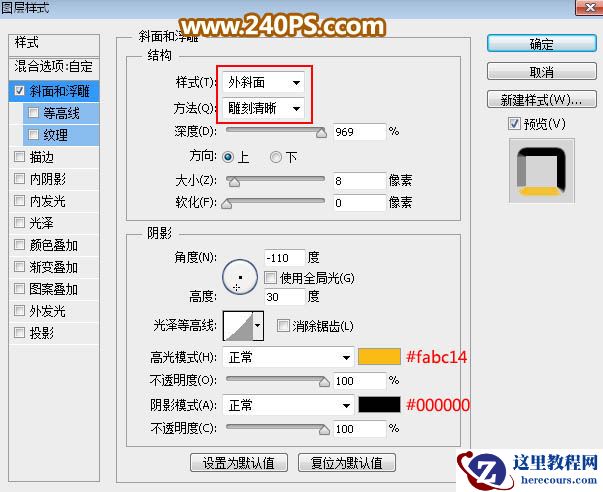Expand the 光泽等高线 picker arrow
603x492 pixels.
(x=258, y=326)
